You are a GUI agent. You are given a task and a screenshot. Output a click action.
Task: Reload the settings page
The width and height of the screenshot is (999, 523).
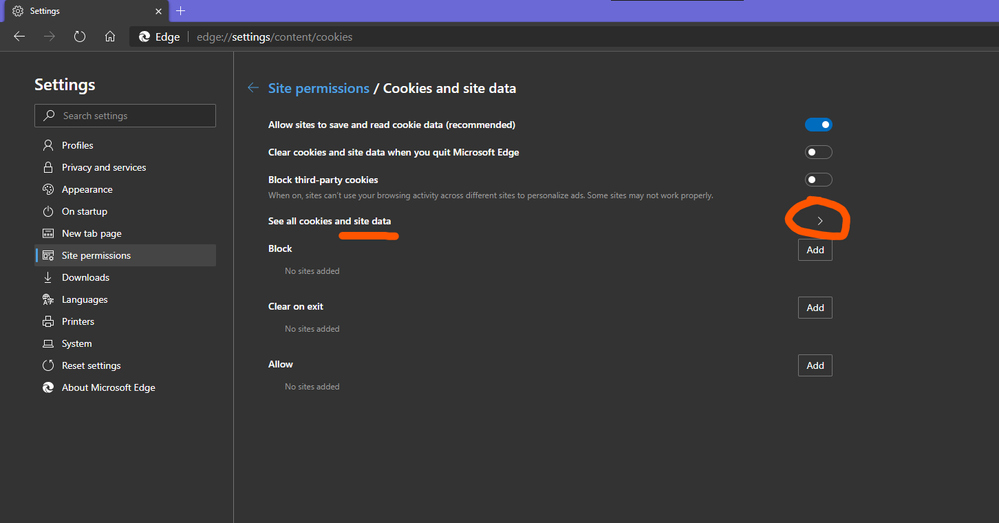point(80,36)
